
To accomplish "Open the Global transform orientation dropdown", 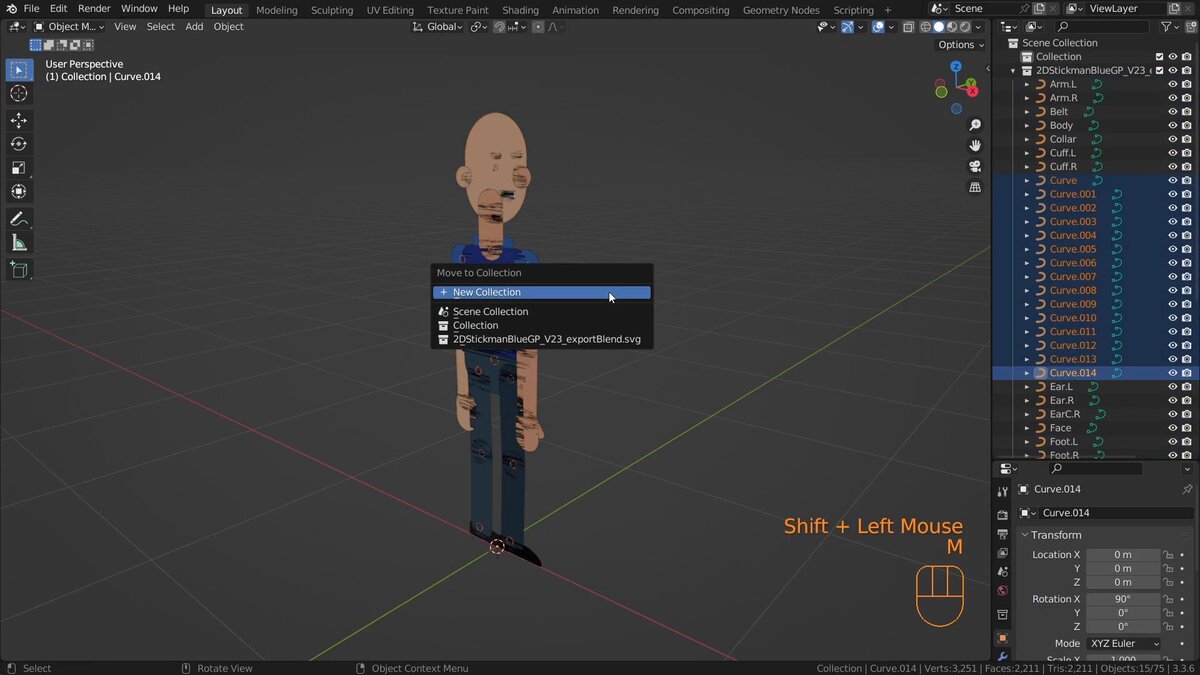I will (x=440, y=27).
